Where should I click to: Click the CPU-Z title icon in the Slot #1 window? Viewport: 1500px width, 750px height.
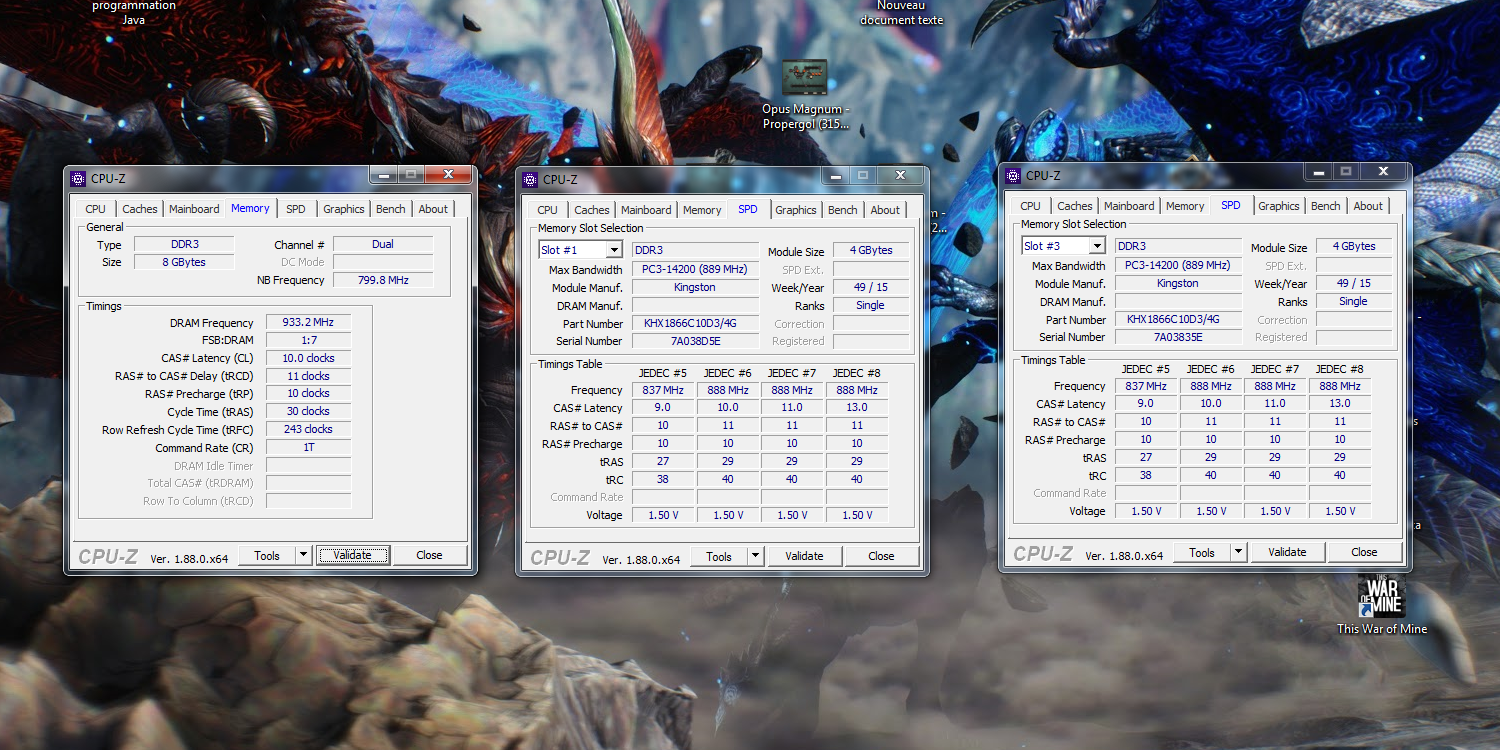click(530, 180)
